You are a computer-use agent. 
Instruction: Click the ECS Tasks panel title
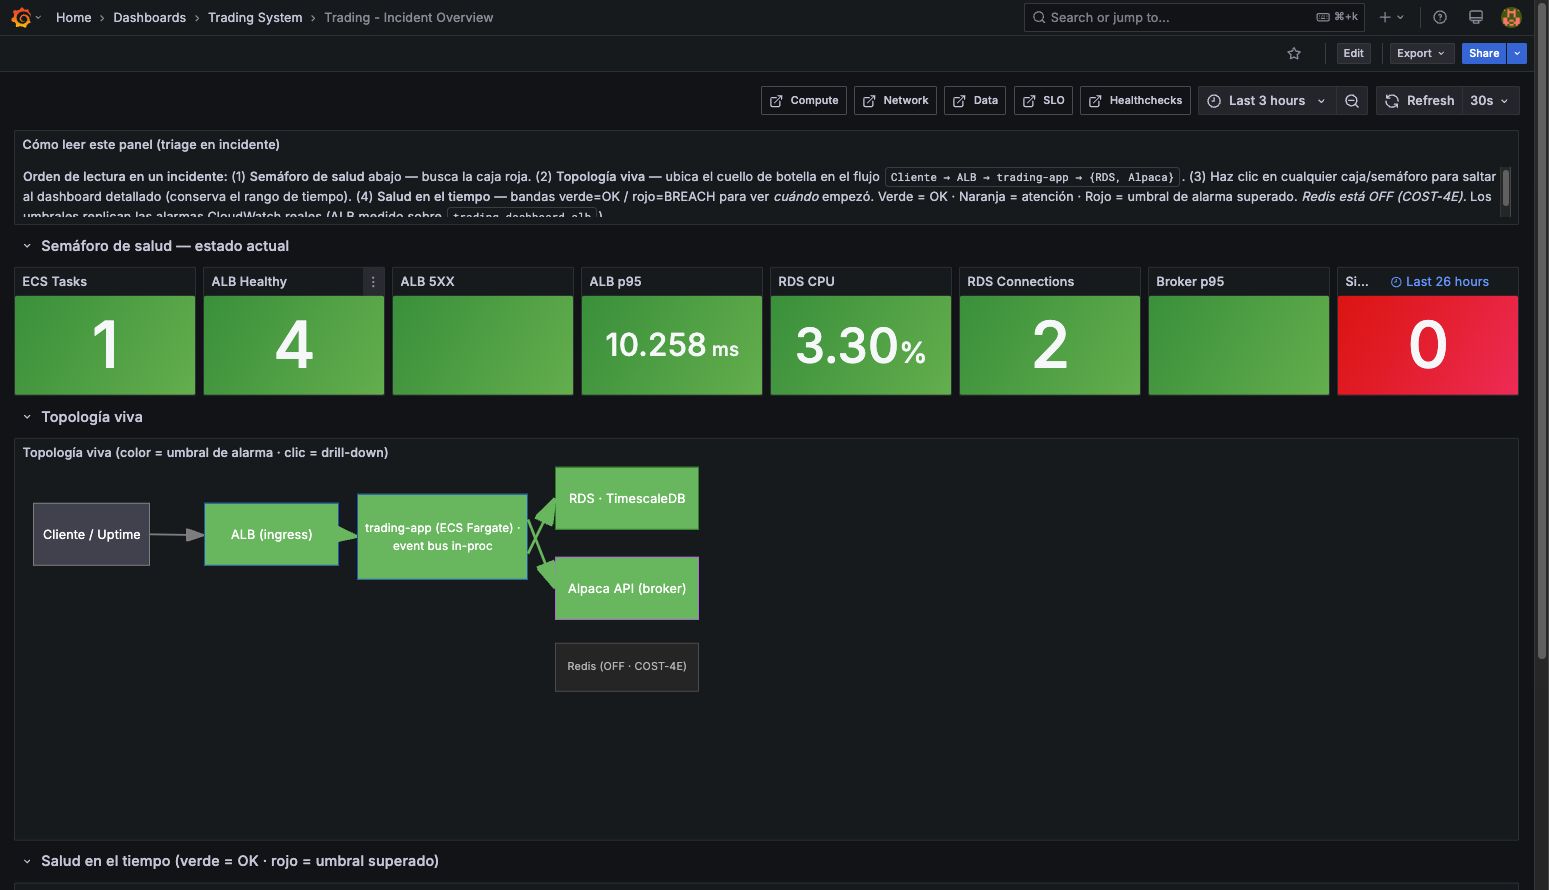tap(55, 282)
